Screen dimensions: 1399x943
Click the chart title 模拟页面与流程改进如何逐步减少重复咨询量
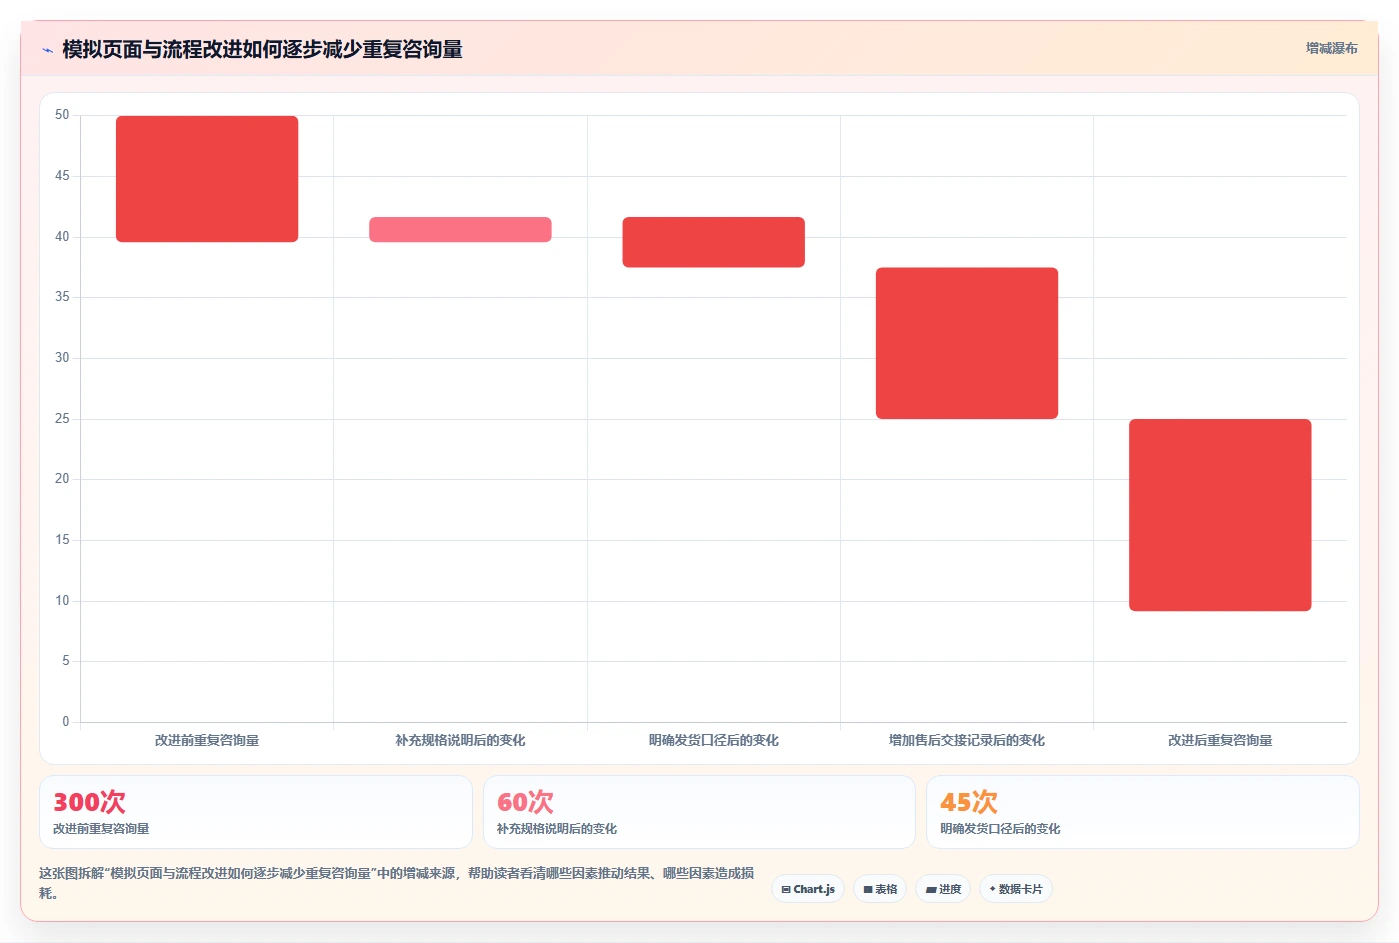262,49
